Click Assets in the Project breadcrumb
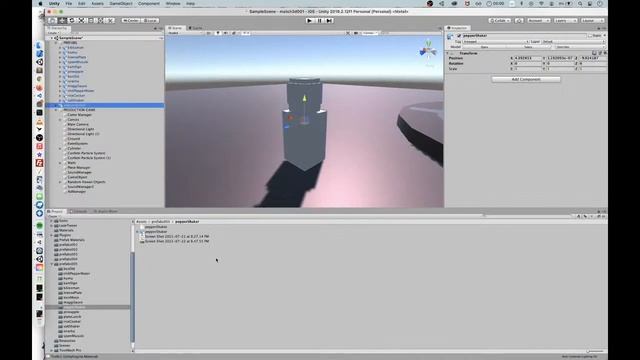This screenshot has width=640, height=360. (141, 222)
